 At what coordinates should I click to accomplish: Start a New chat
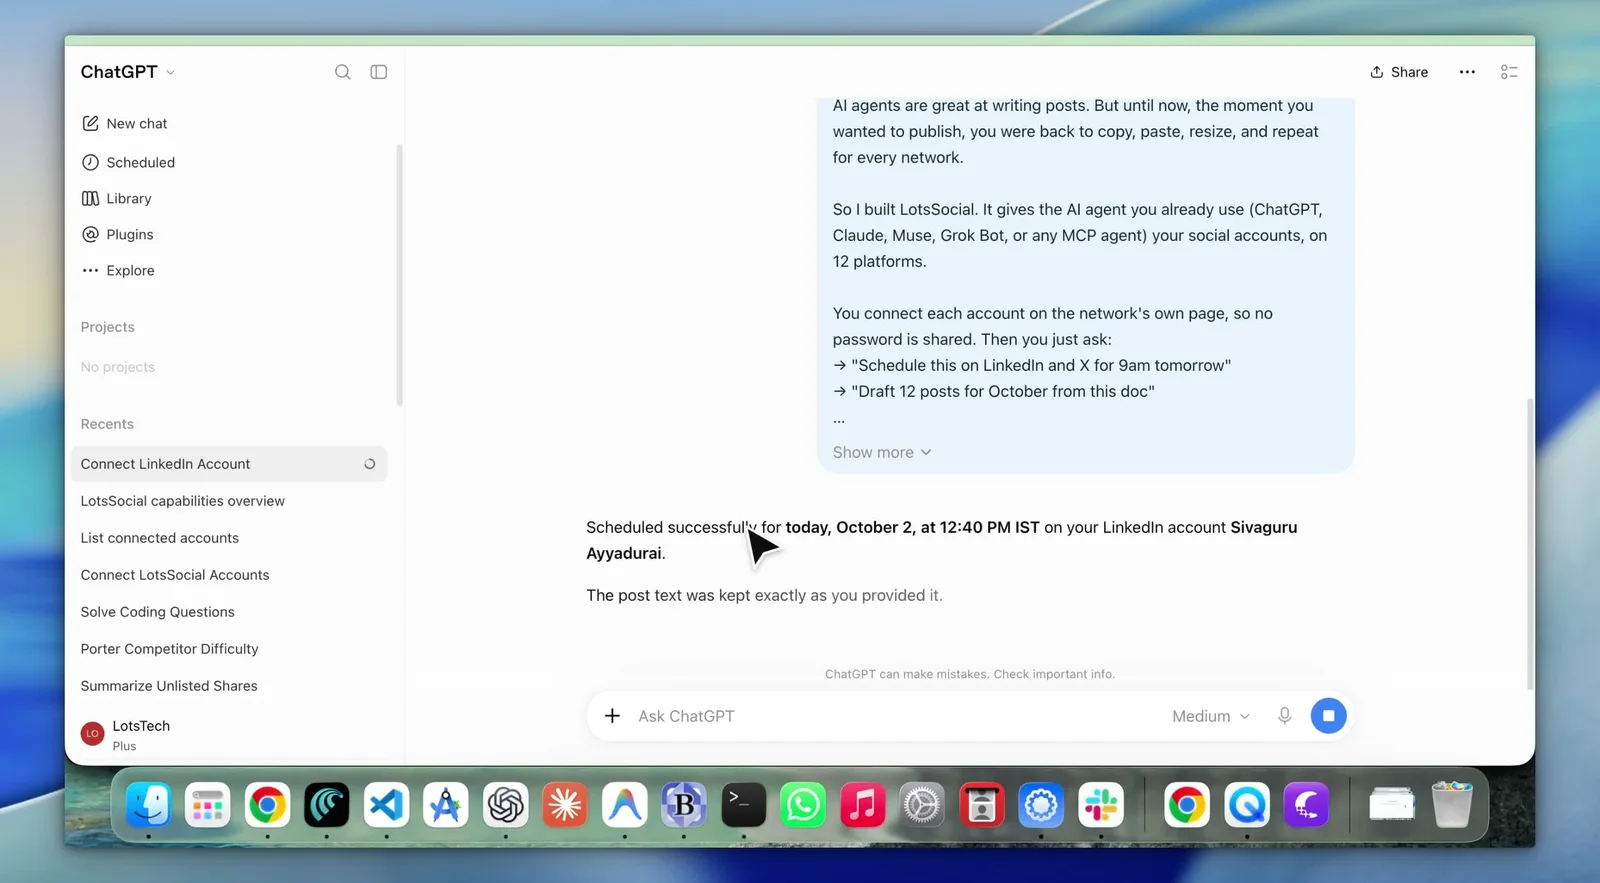(x=137, y=124)
